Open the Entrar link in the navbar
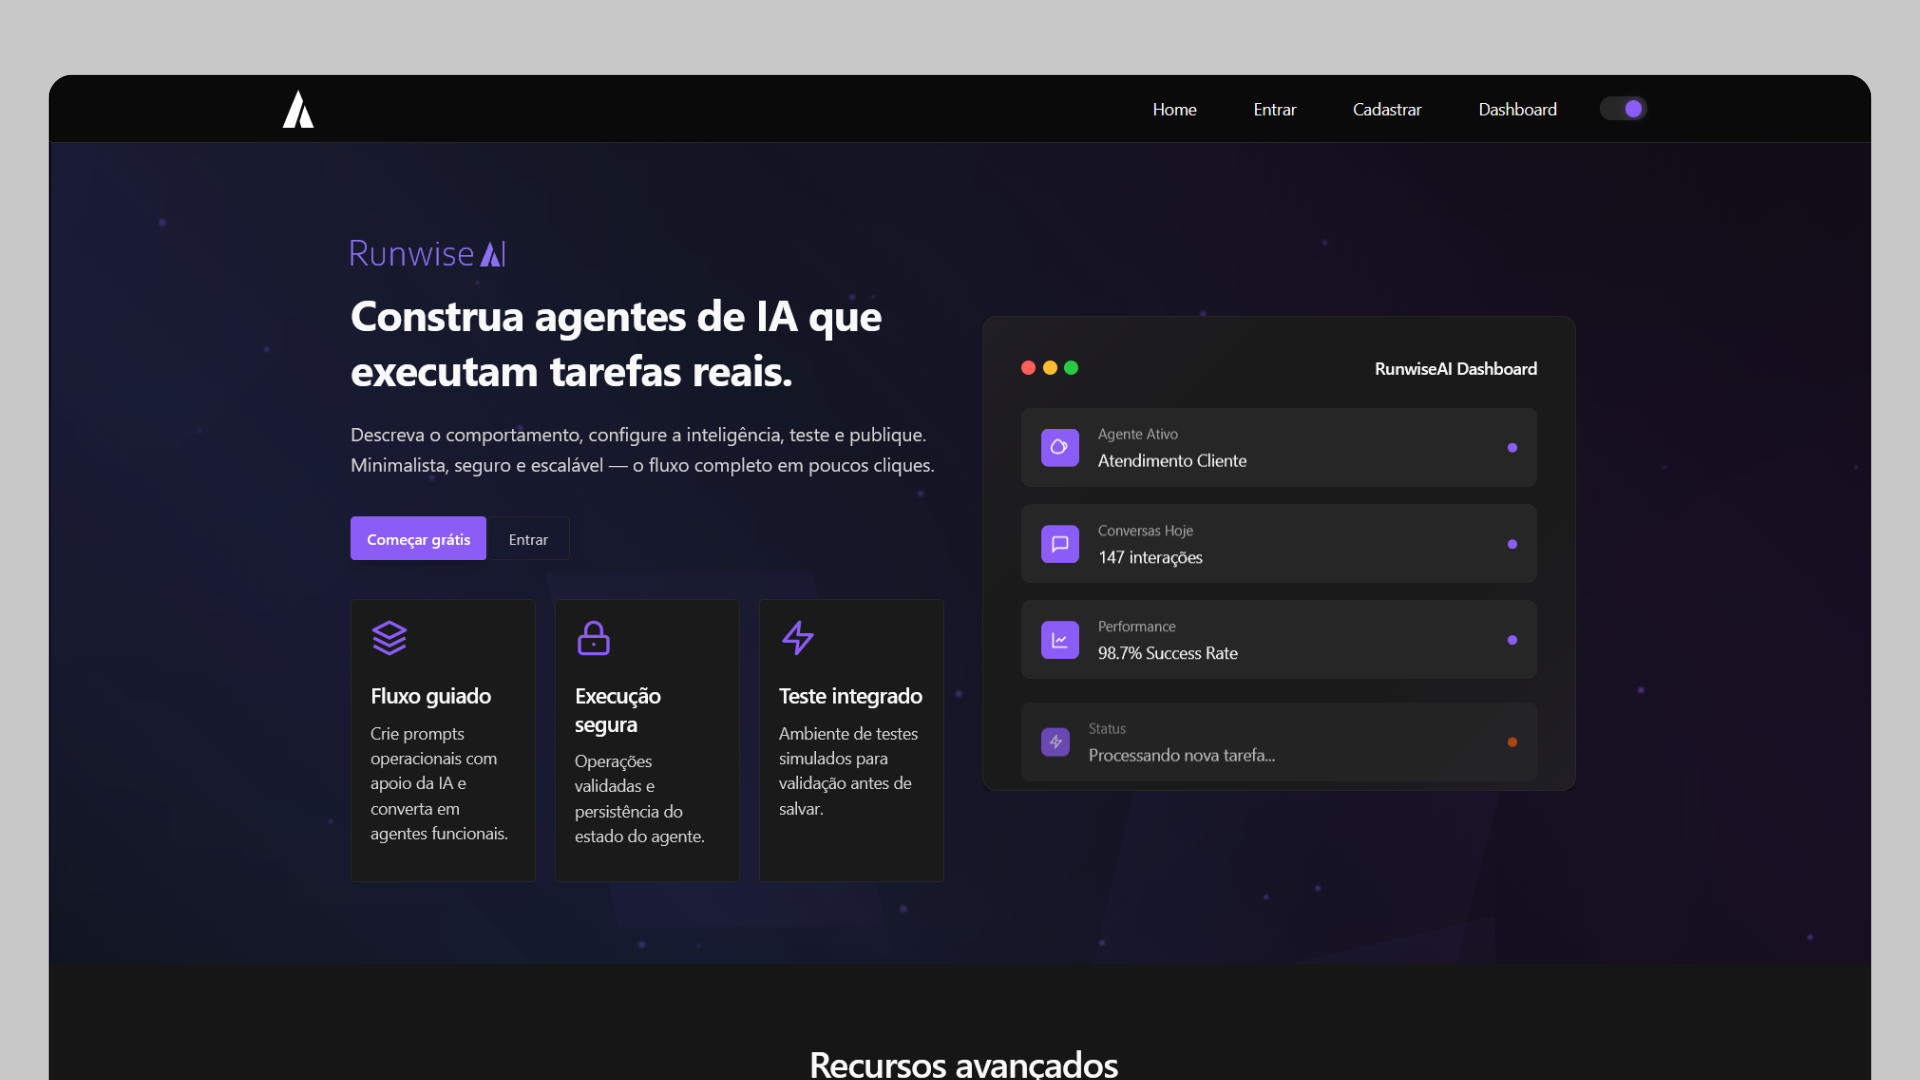The height and width of the screenshot is (1080, 1920). point(1274,109)
